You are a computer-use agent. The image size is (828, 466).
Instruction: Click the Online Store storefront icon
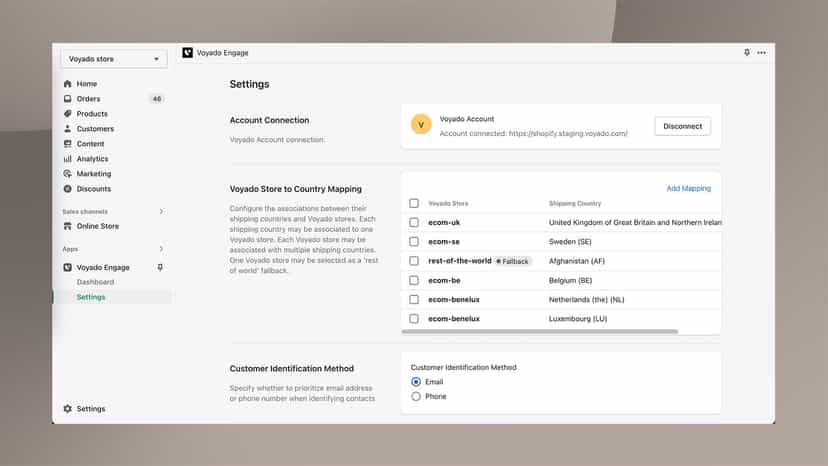coord(68,226)
